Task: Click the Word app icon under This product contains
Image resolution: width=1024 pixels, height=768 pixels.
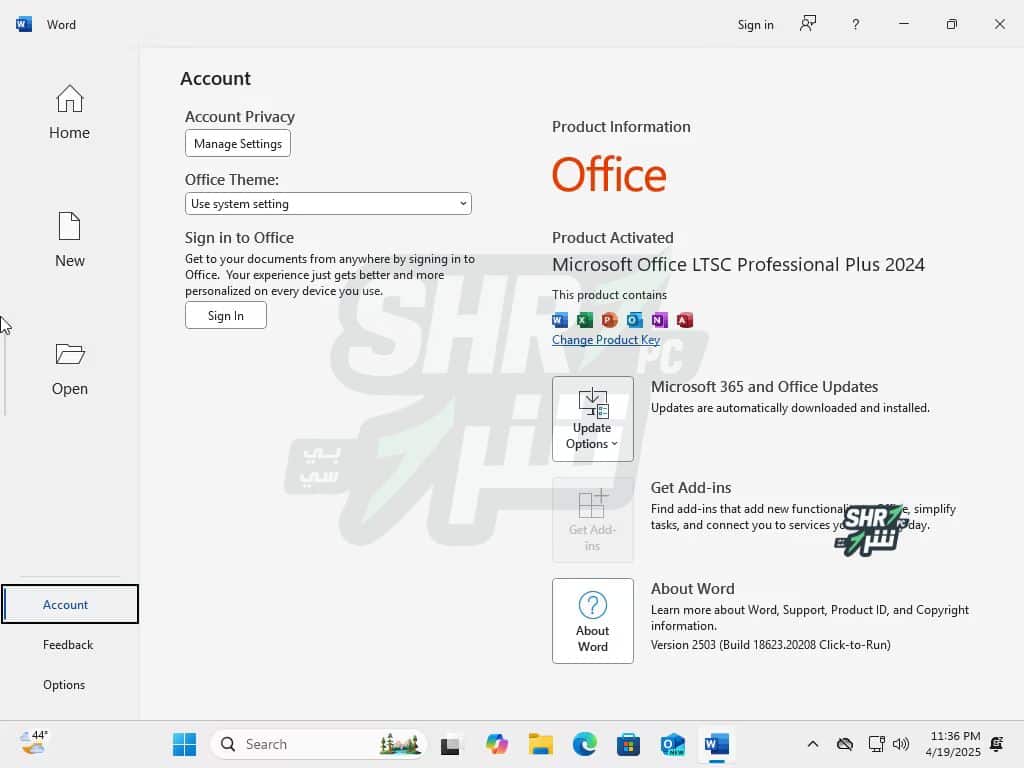Action: pos(560,320)
